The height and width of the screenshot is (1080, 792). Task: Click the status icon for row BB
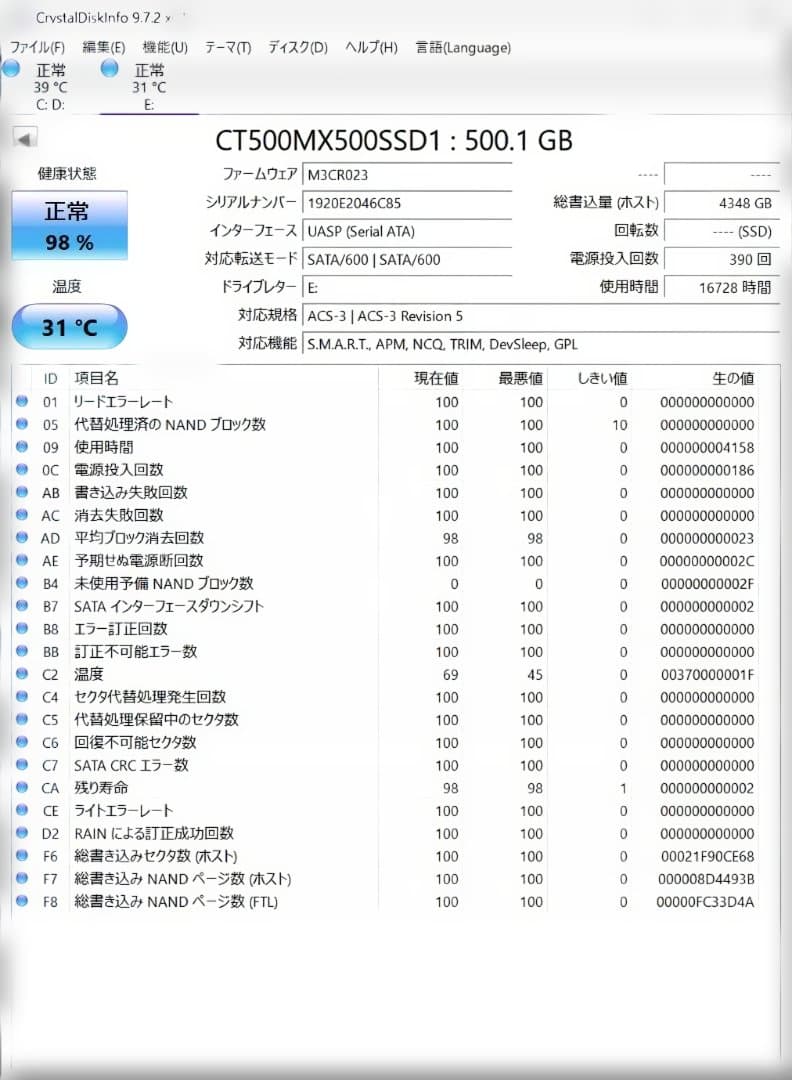coord(22,651)
